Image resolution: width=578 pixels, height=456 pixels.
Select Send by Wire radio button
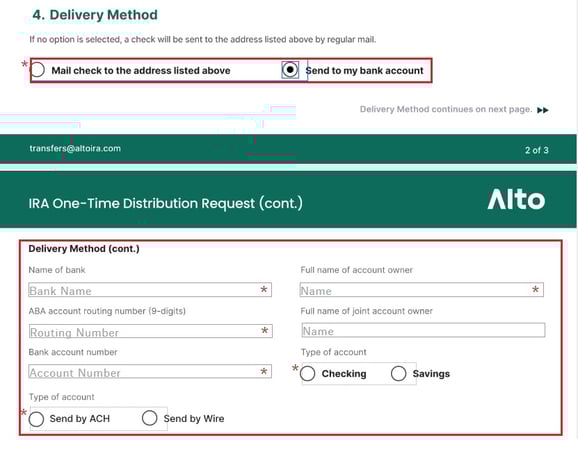(149, 418)
